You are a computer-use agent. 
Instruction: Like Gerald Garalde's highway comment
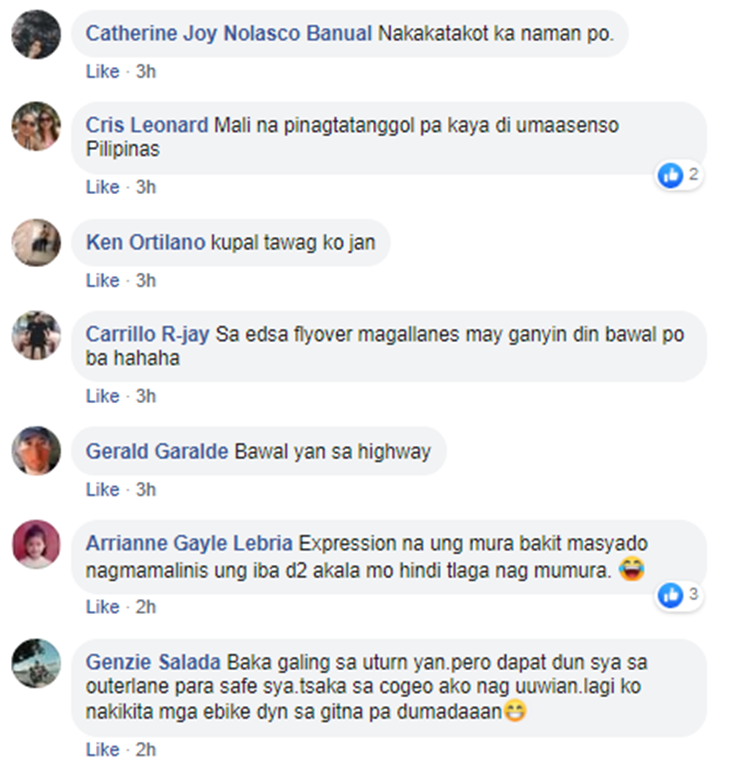coord(103,490)
